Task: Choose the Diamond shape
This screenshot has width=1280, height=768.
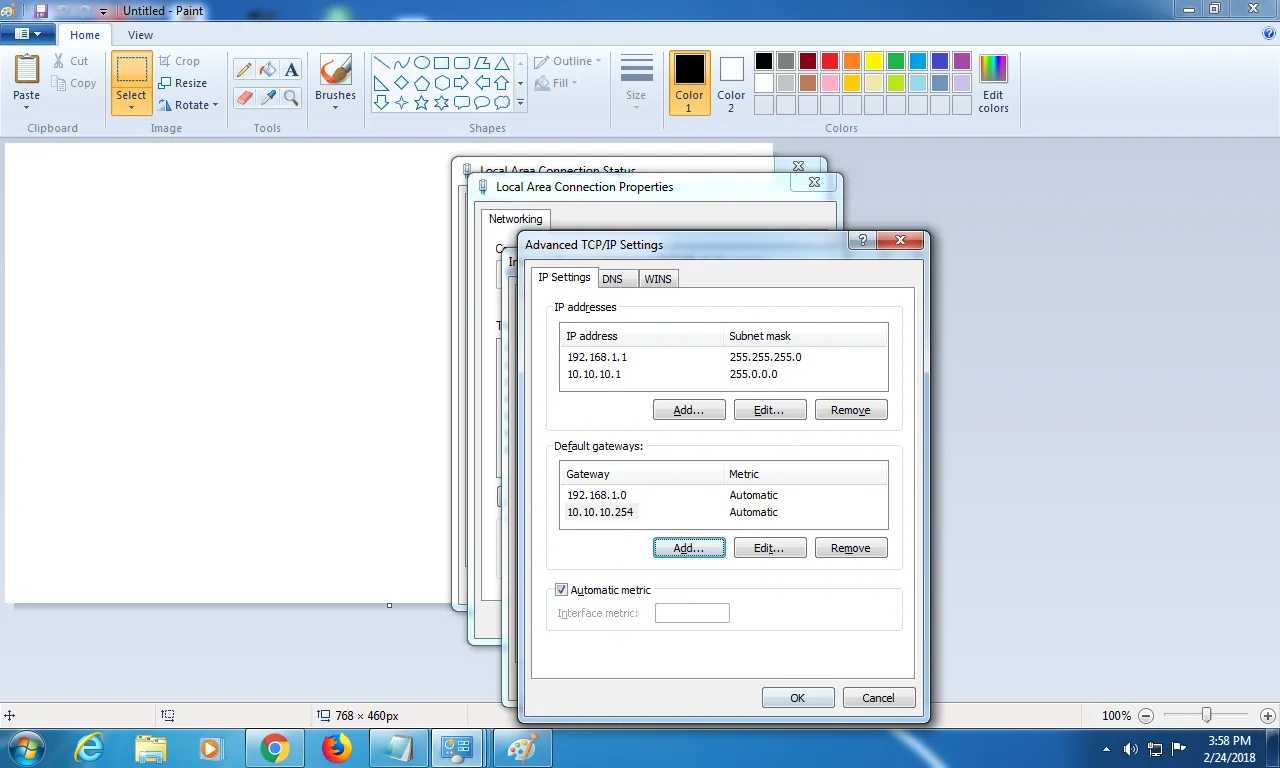Action: click(402, 83)
